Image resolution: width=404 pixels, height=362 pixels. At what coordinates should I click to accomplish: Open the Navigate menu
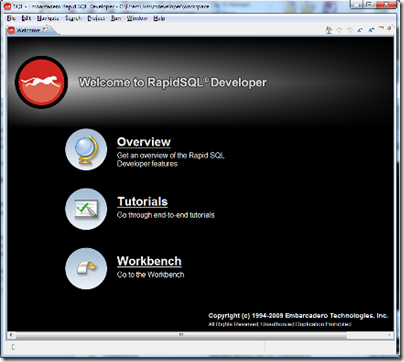pyautogui.click(x=48, y=18)
